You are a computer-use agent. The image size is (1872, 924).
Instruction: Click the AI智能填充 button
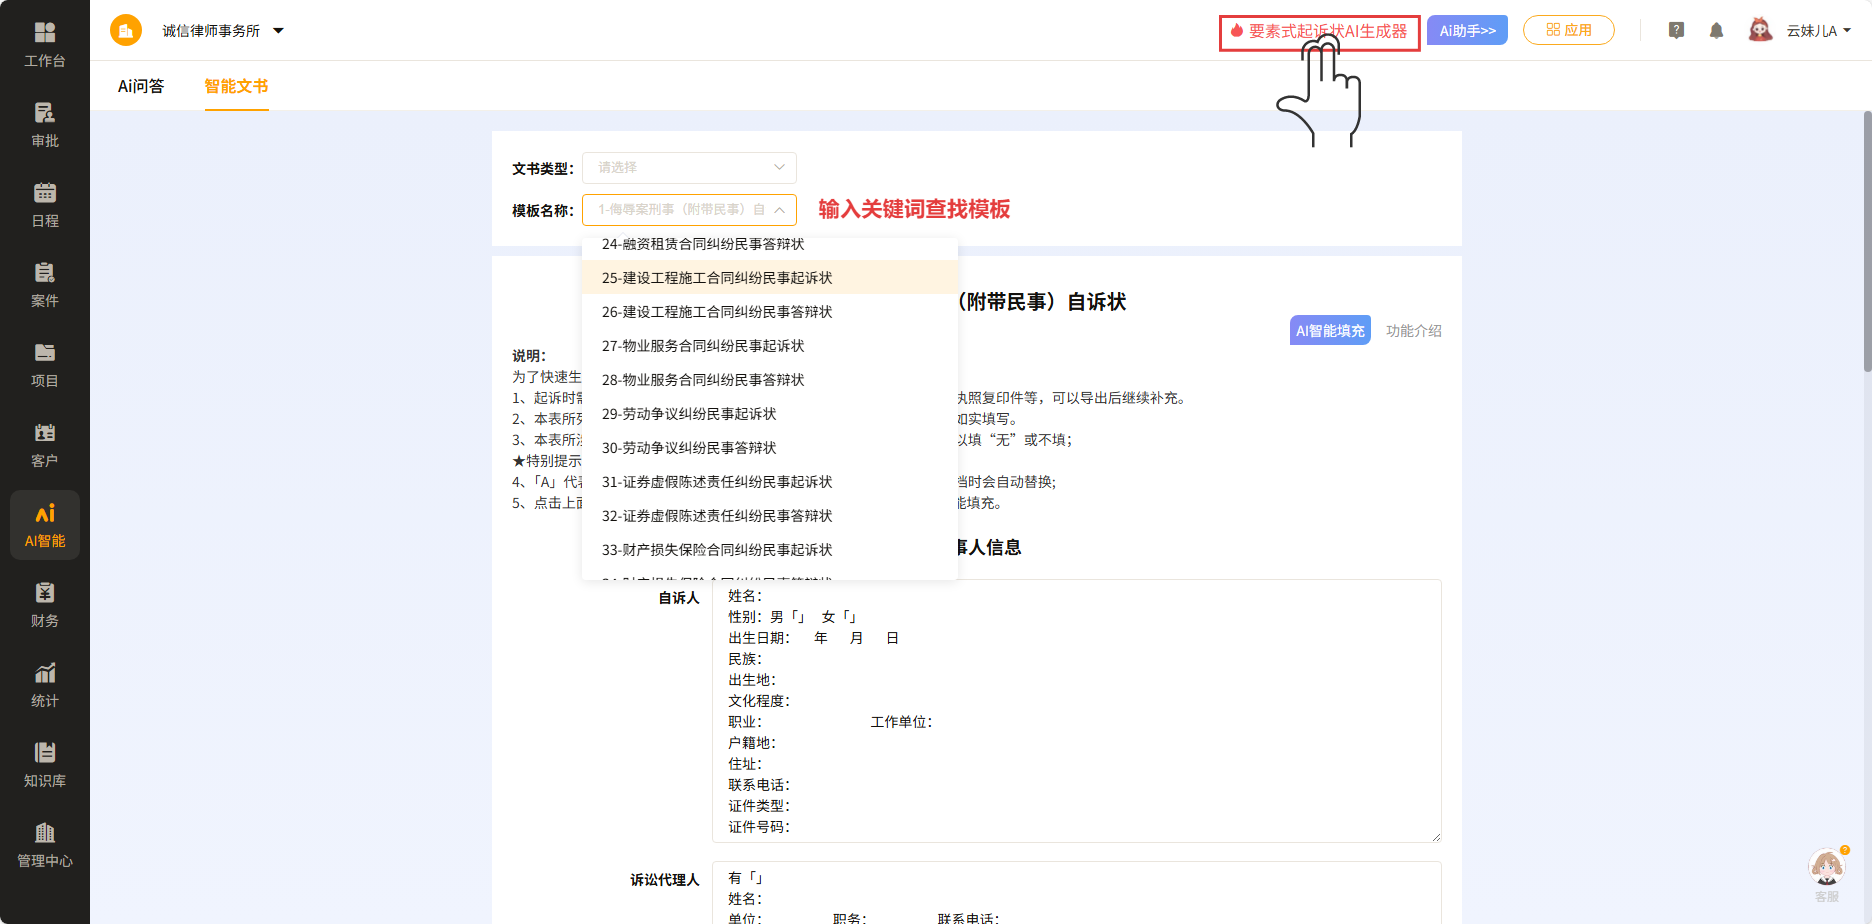[x=1329, y=330]
